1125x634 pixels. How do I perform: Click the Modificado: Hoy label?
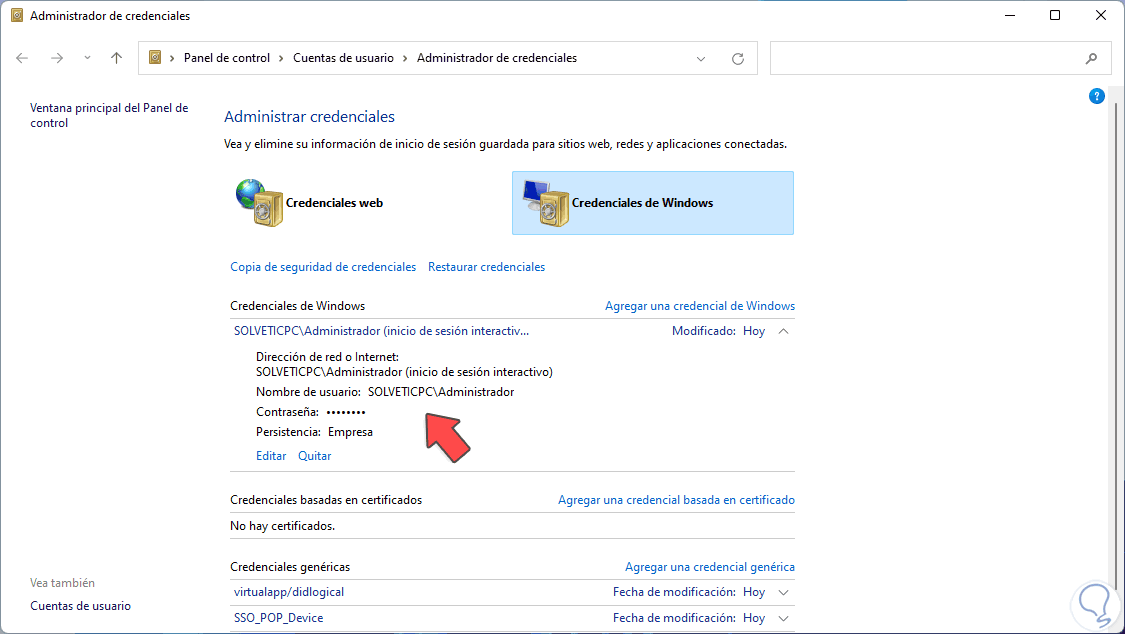click(718, 331)
